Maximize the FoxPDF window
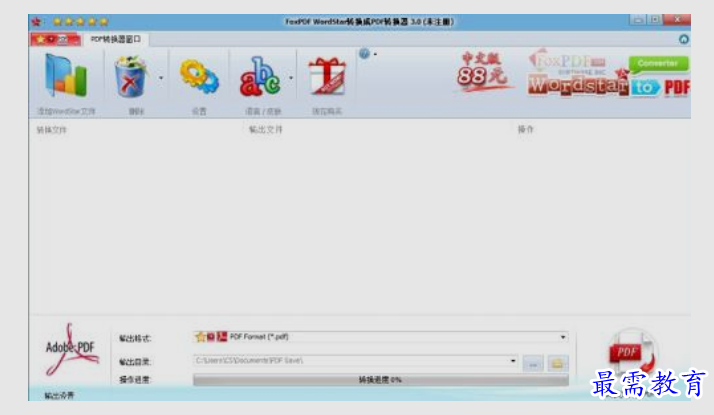This screenshot has width=714, height=415. 655,20
